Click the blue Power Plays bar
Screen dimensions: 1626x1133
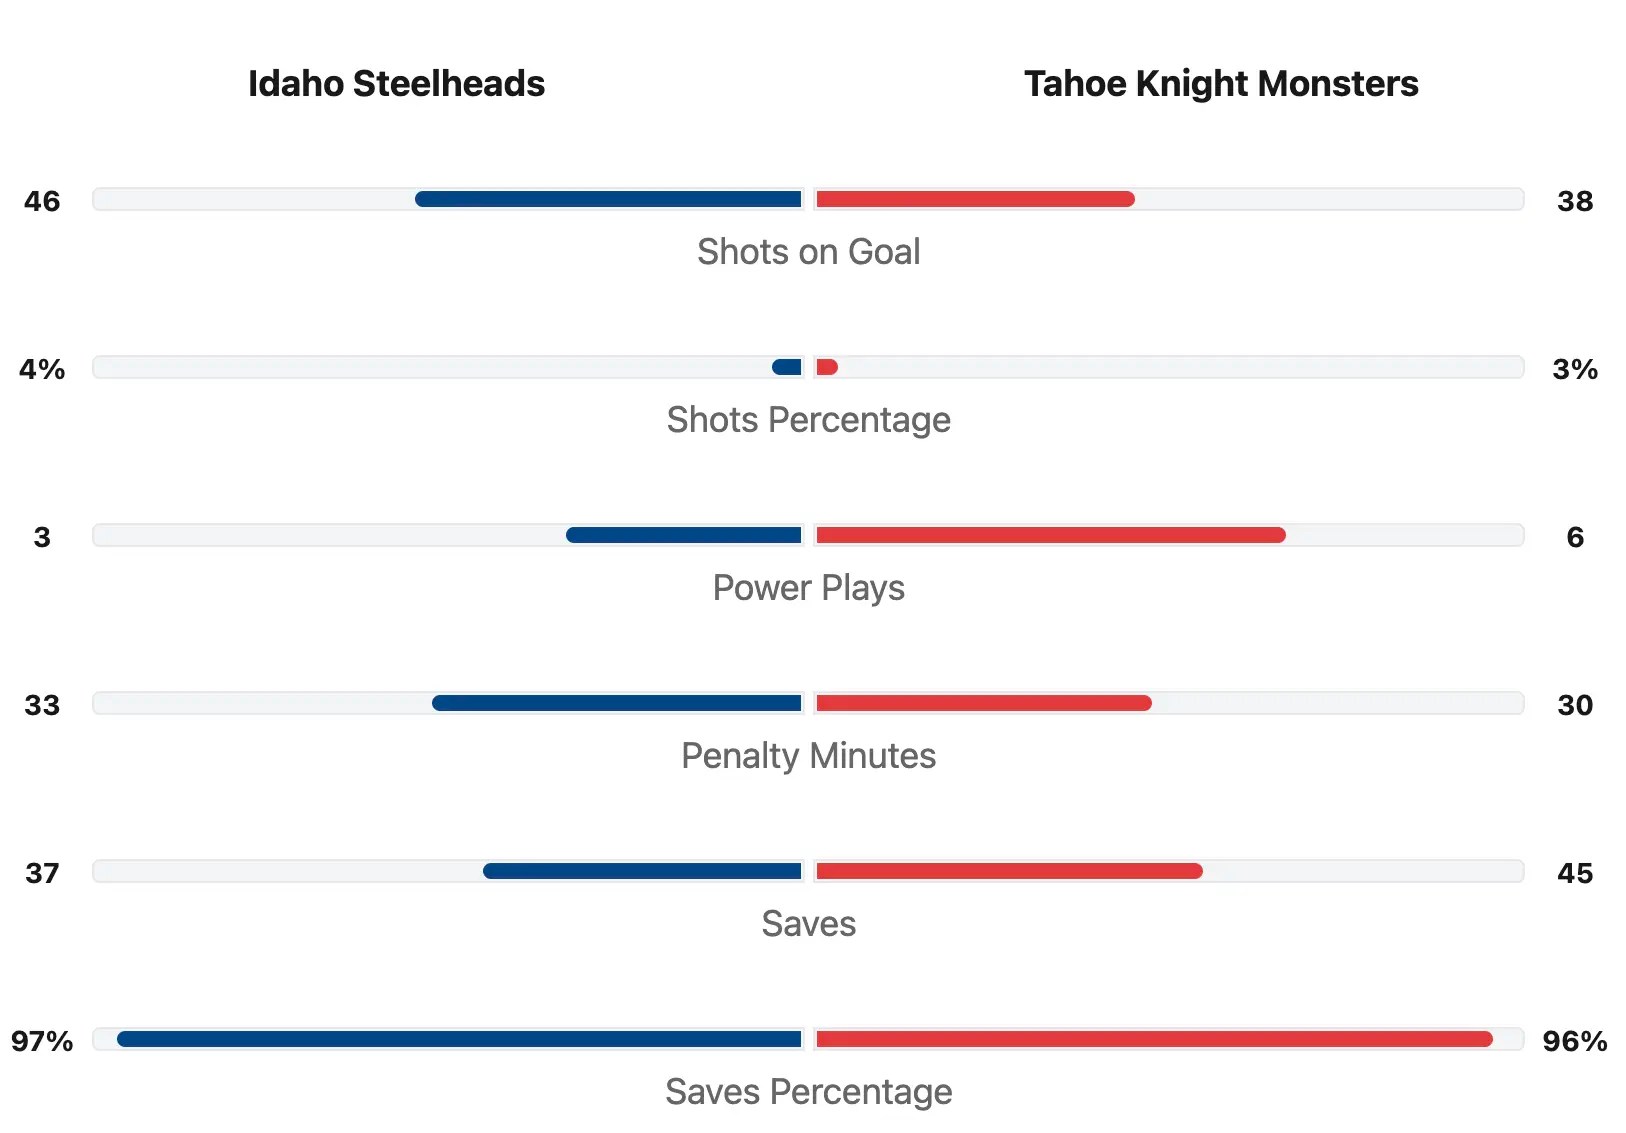pyautogui.click(x=684, y=535)
